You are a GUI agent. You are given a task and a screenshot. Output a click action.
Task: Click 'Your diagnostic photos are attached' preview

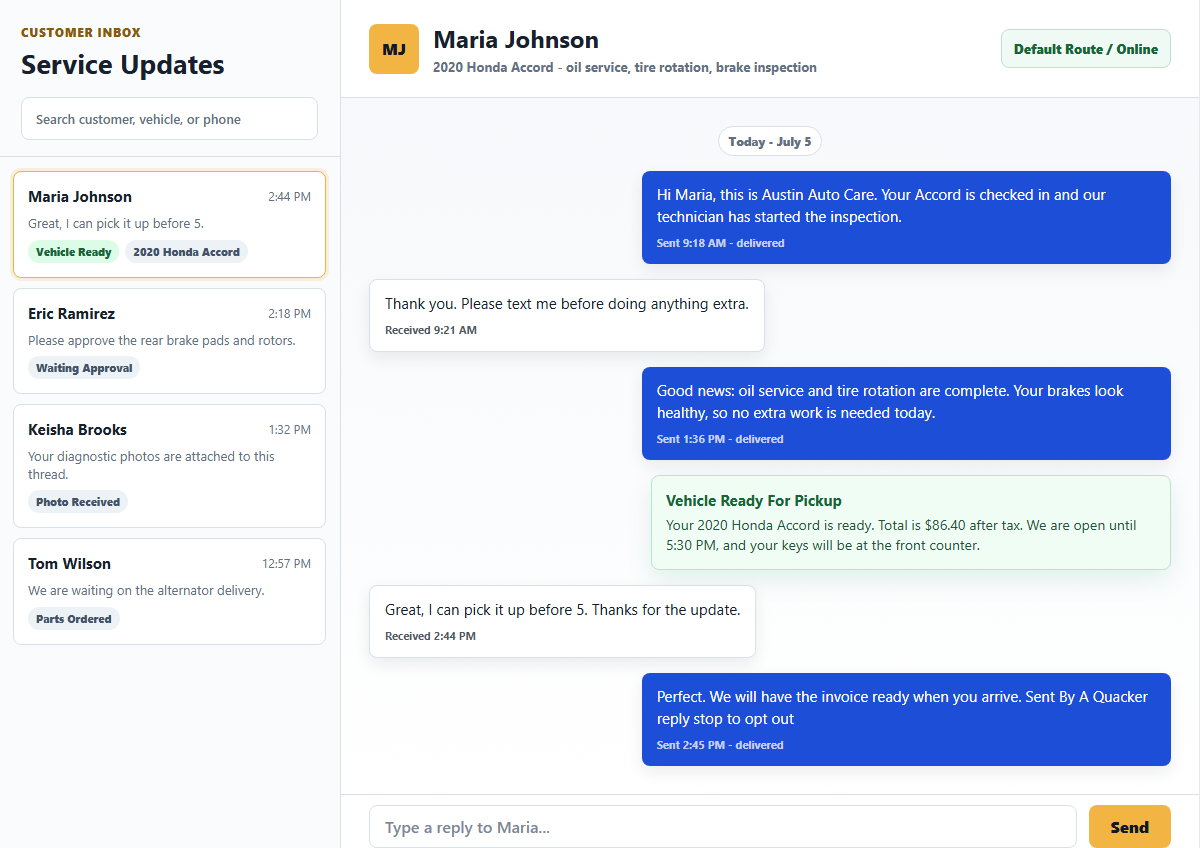click(151, 465)
